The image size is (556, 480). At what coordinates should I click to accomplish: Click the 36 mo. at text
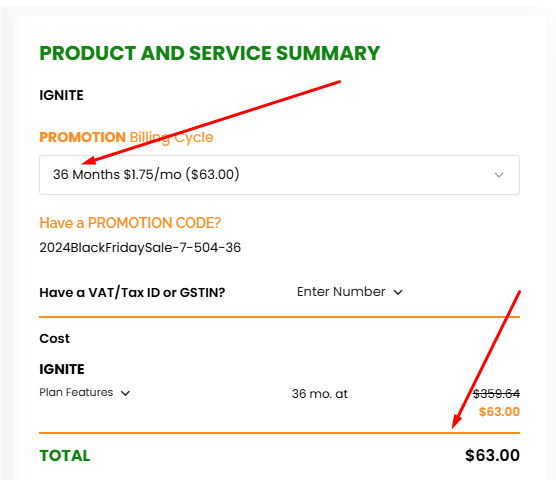[320, 394]
